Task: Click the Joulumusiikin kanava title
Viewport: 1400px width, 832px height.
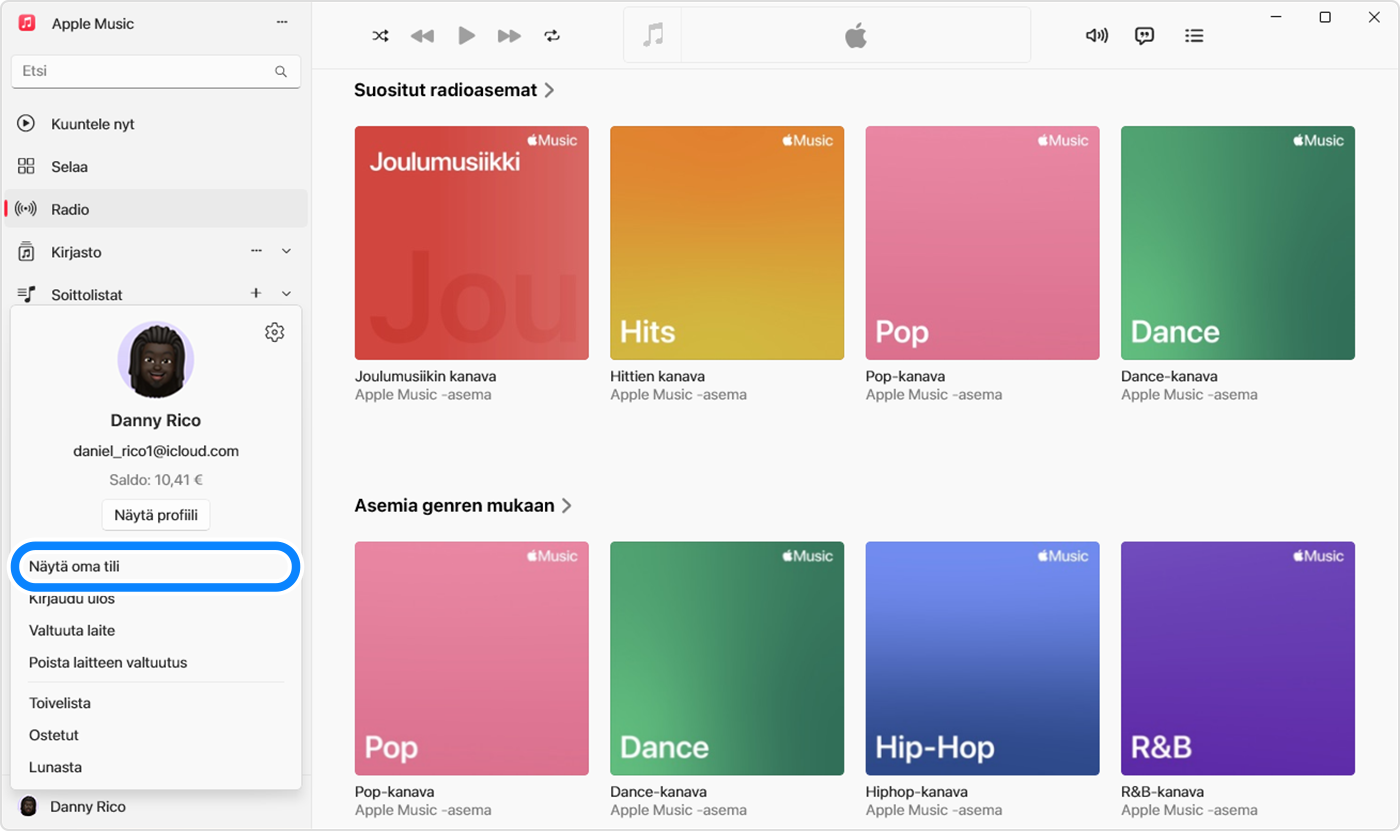Action: pos(426,377)
